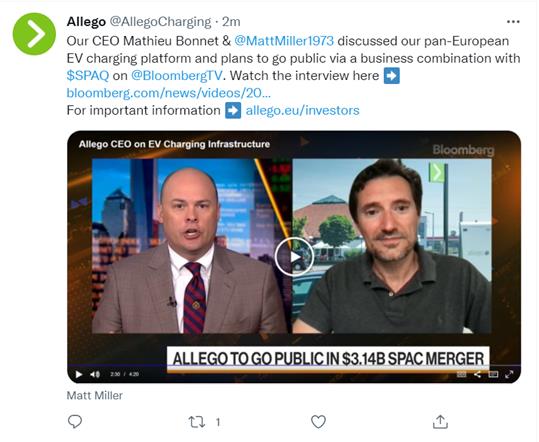This screenshot has height=442, width=539.
Task: Toggle closed captions in the video player
Action: click(461, 374)
